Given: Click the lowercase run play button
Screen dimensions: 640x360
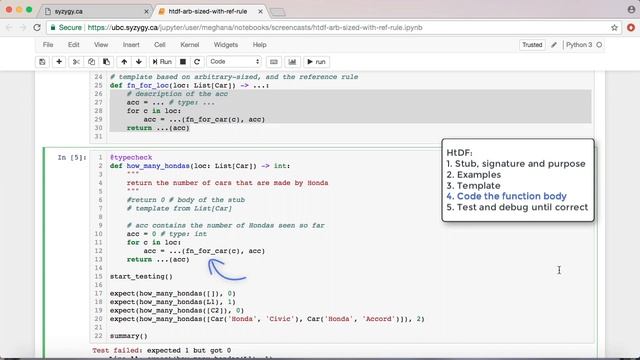Looking at the screenshot, I should (316, 62).
